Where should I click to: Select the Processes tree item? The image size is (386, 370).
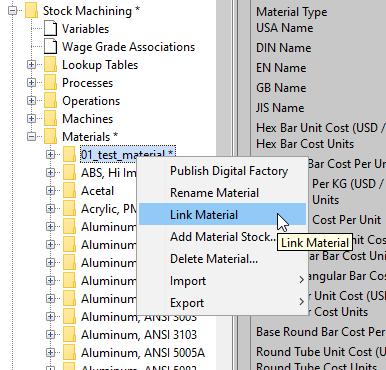pyautogui.click(x=87, y=83)
